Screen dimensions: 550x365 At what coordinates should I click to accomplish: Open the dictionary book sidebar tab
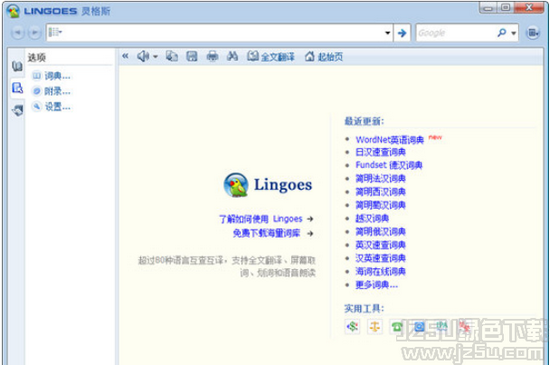pos(17,66)
